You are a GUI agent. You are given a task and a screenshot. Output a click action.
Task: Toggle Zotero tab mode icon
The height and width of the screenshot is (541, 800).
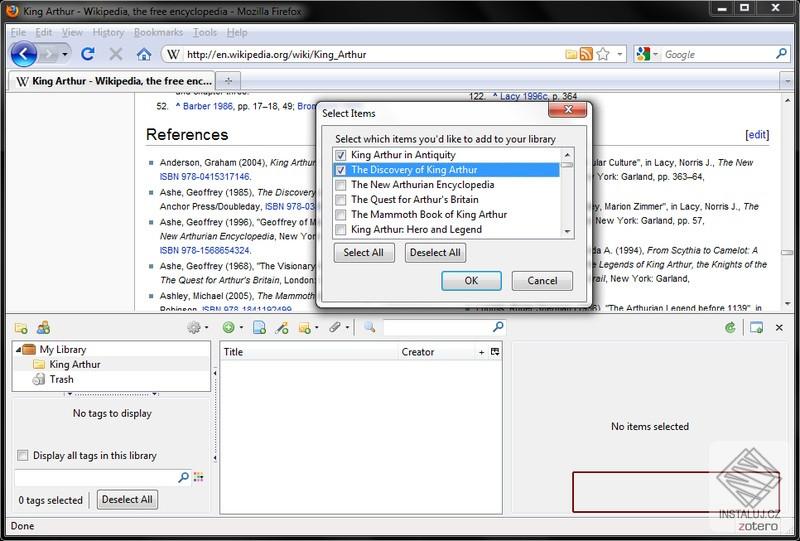point(757,328)
